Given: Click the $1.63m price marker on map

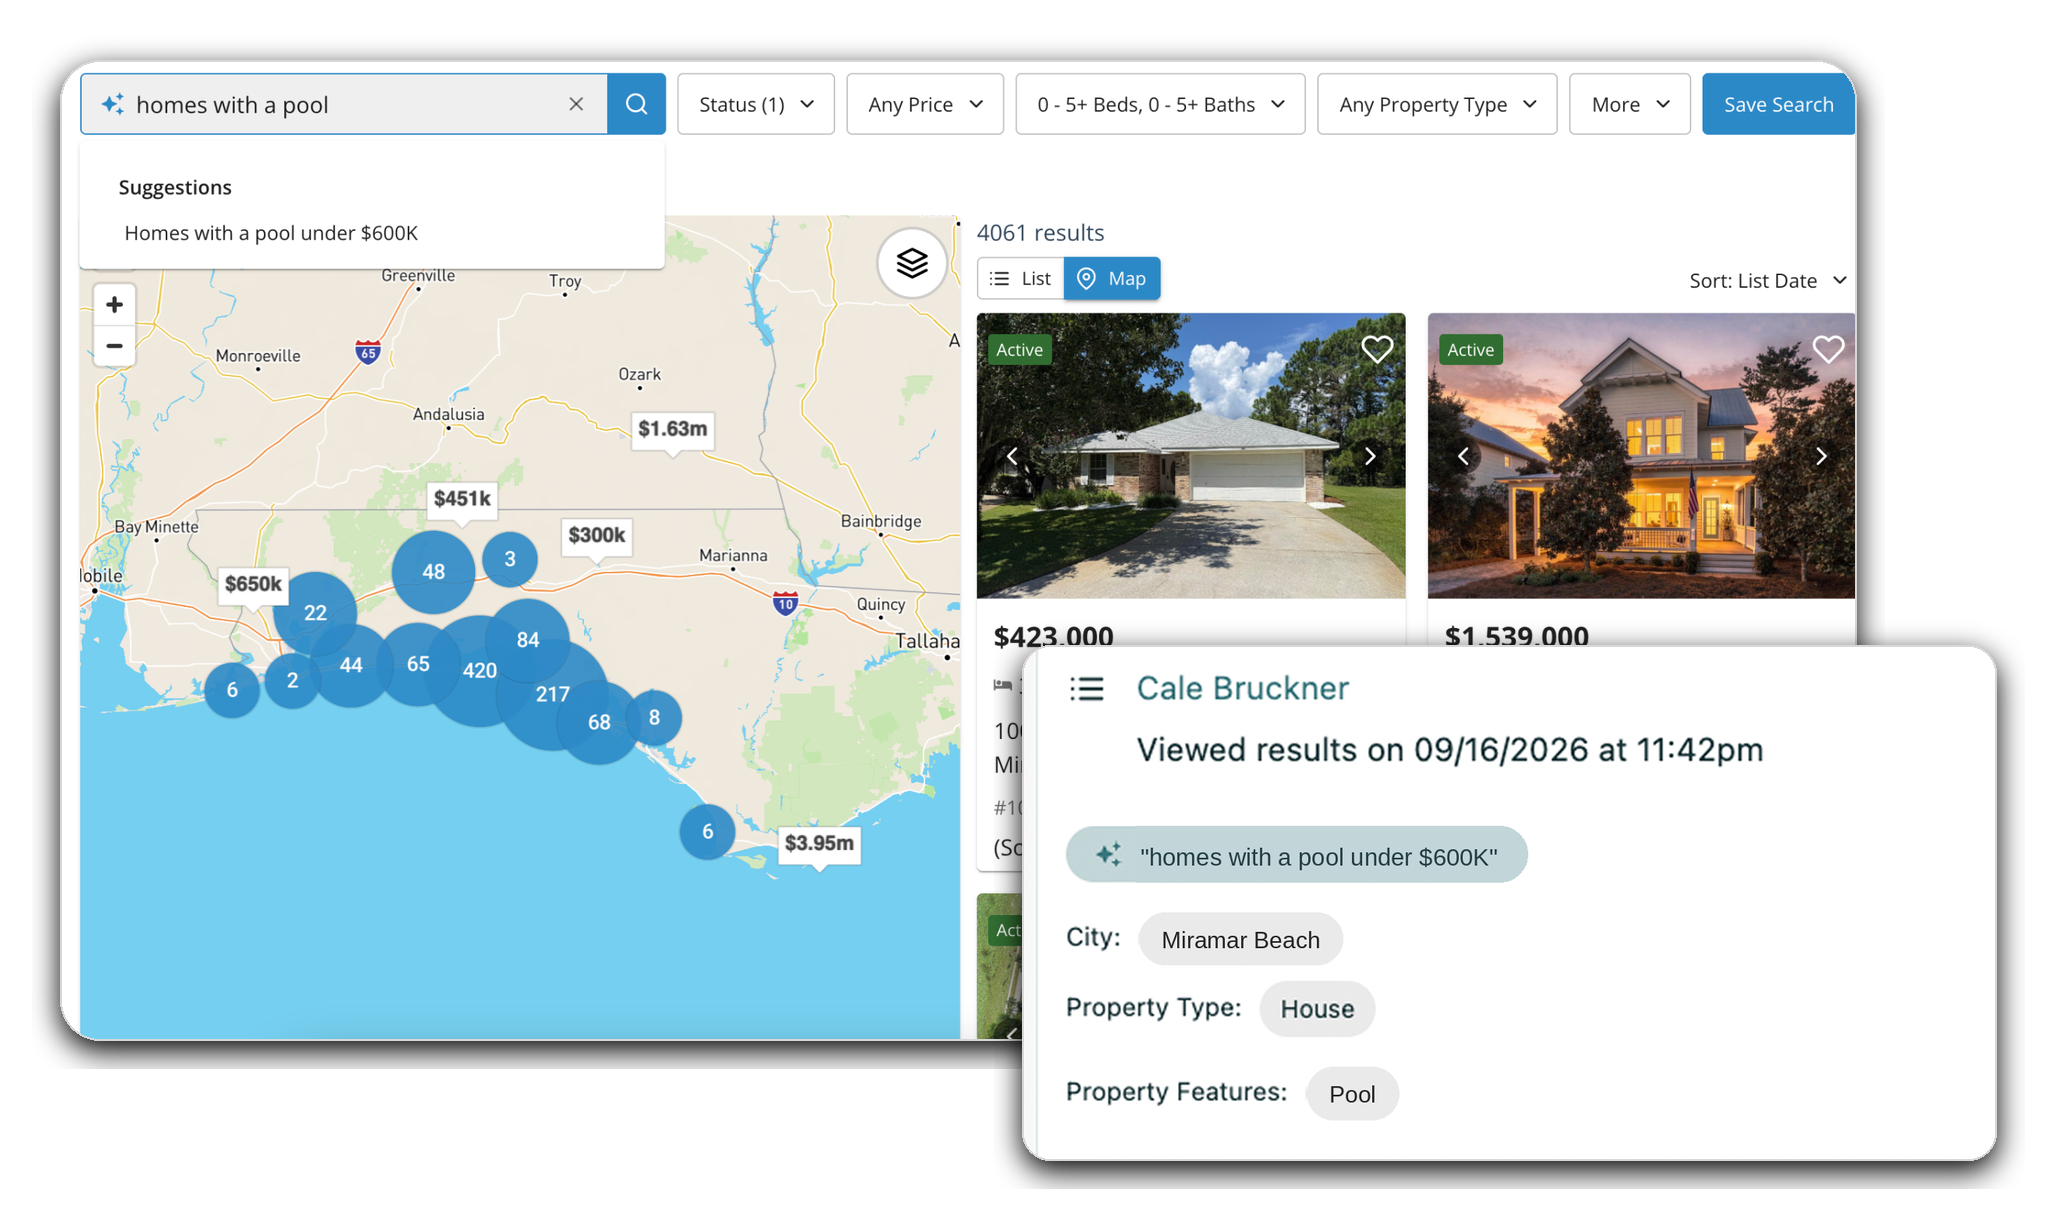Looking at the screenshot, I should coord(672,430).
